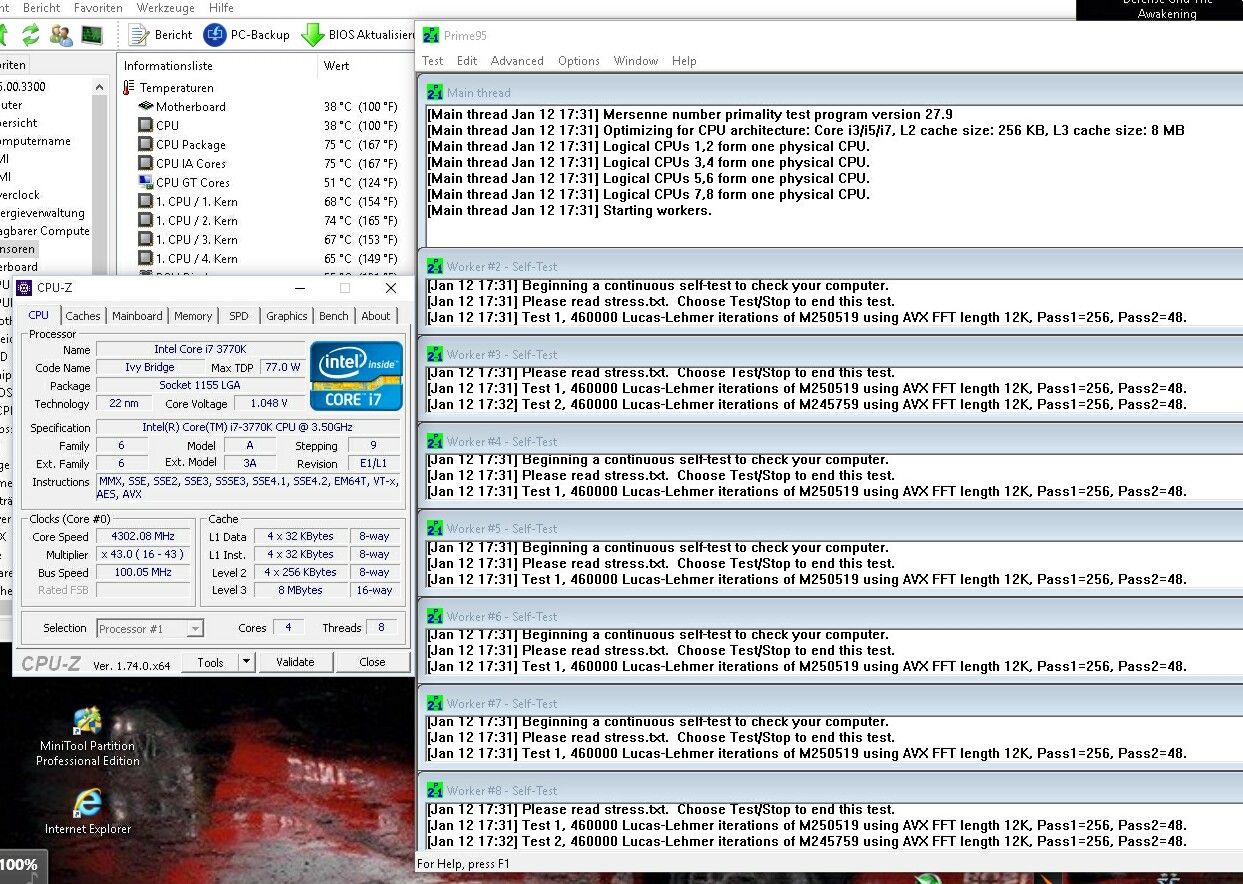This screenshot has width=1243, height=884.
Task: Click the Worker #2 Self-Test window icon
Action: coord(435,267)
